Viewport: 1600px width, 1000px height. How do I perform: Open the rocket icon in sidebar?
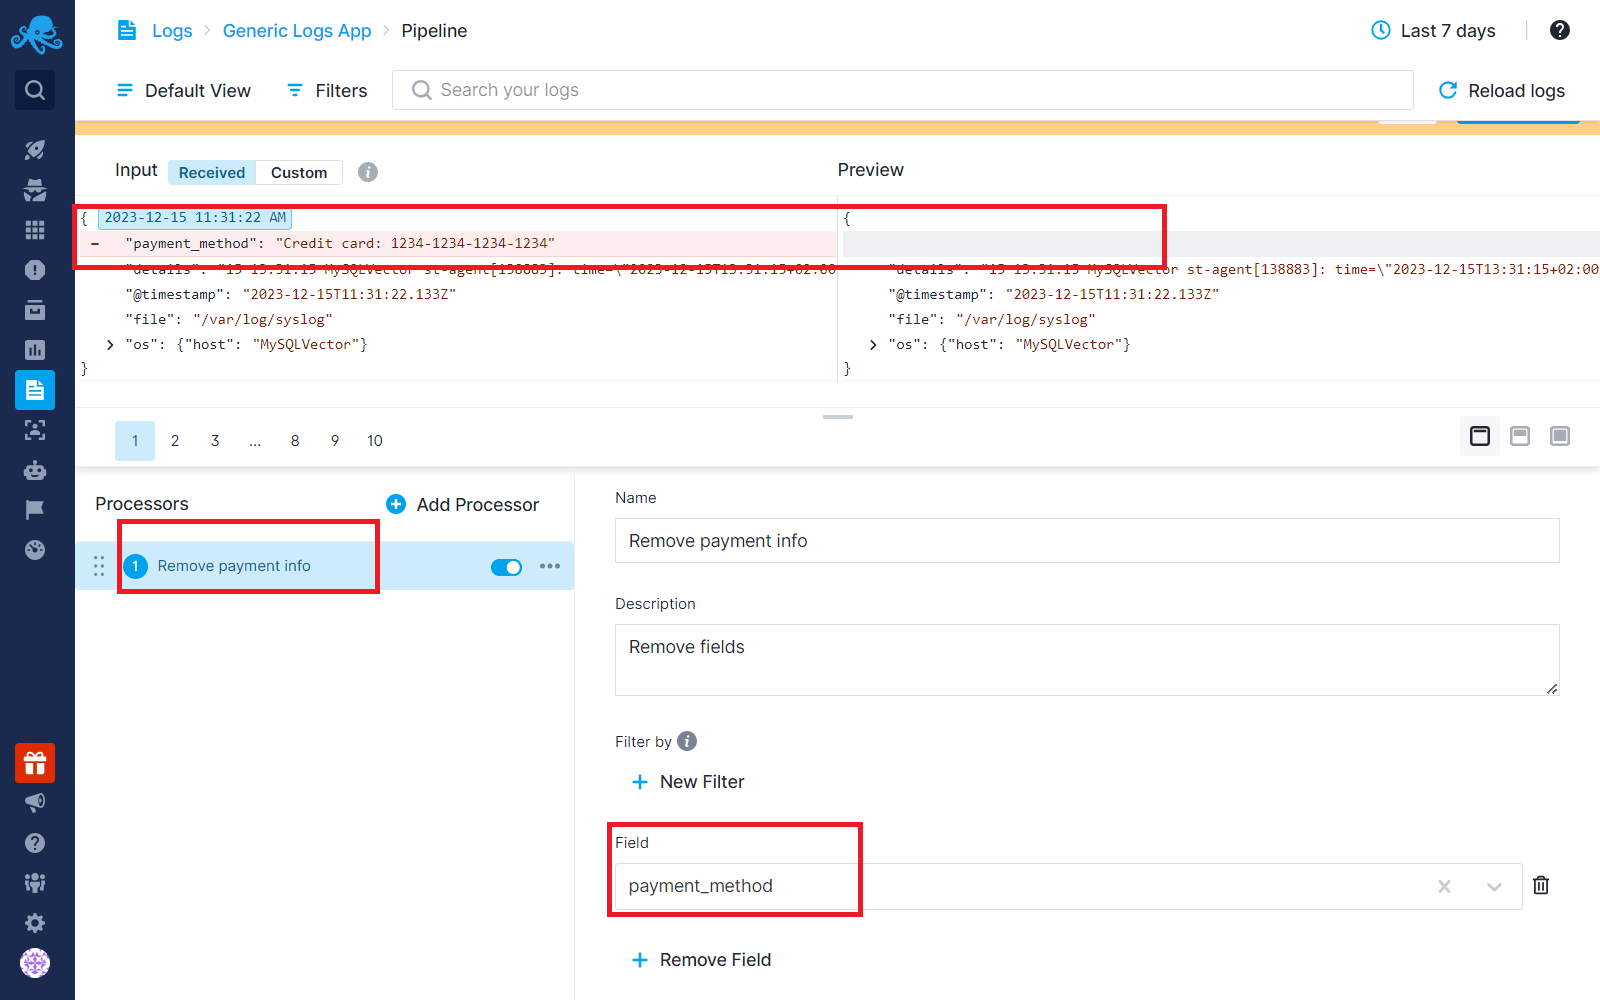pyautogui.click(x=35, y=150)
